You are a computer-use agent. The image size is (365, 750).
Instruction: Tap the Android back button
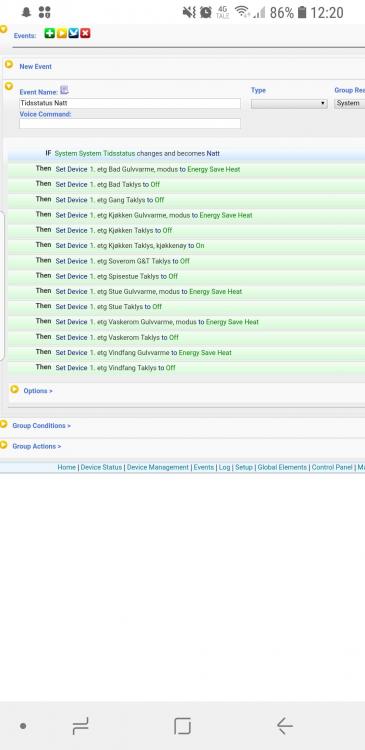point(285,726)
